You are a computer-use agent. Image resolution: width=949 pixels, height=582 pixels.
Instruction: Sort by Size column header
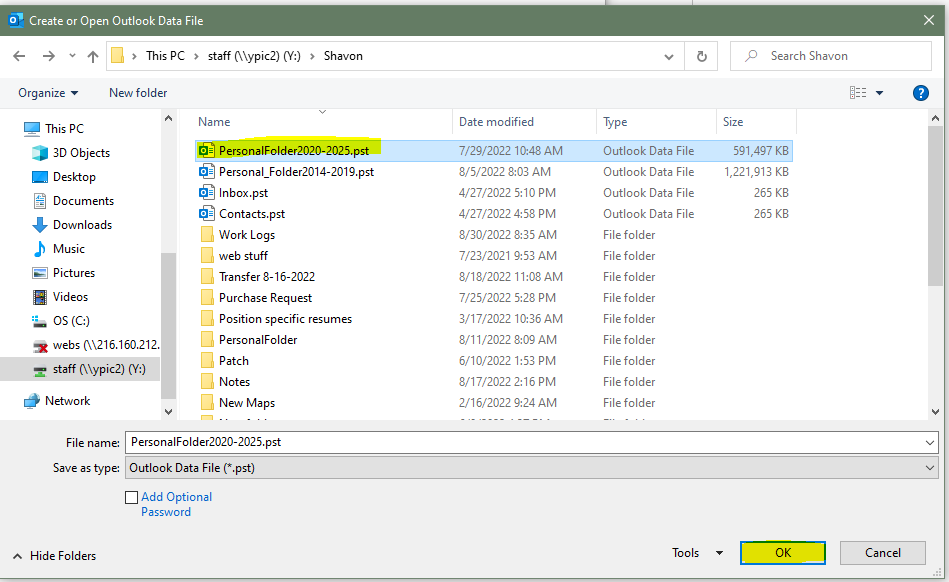tap(732, 122)
